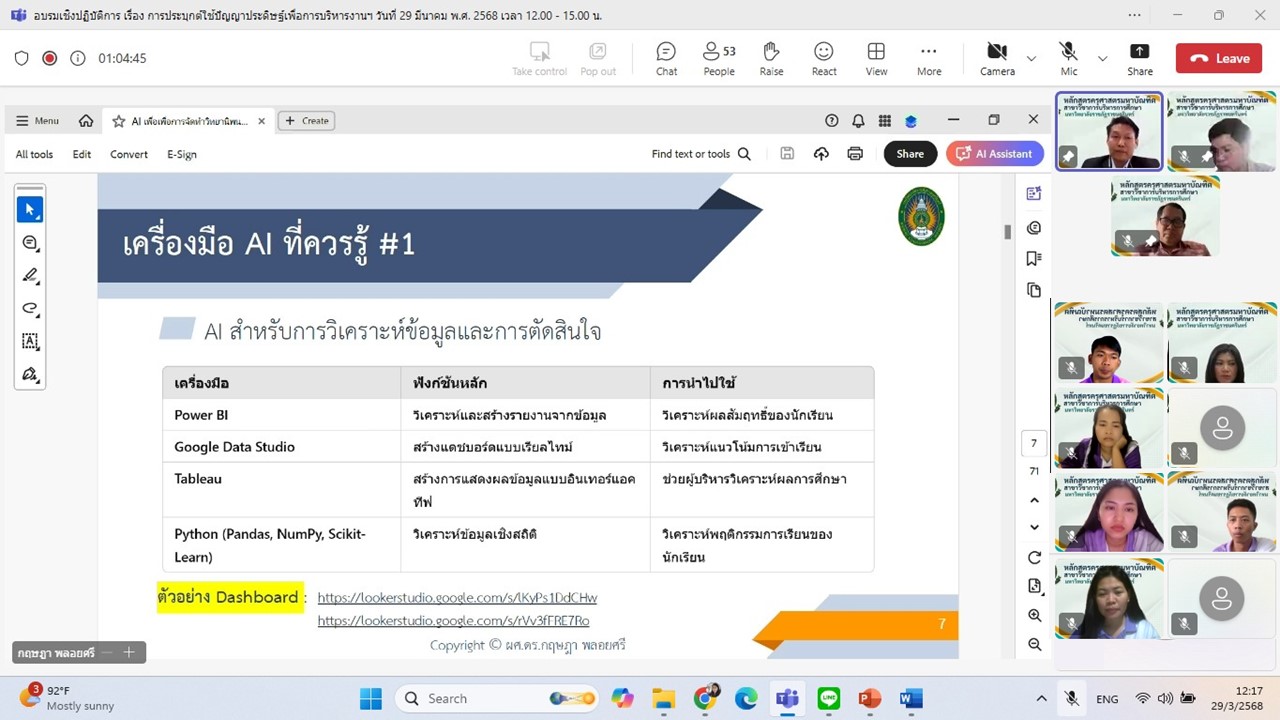Open the All tools menu
1280x720 pixels.
point(34,154)
